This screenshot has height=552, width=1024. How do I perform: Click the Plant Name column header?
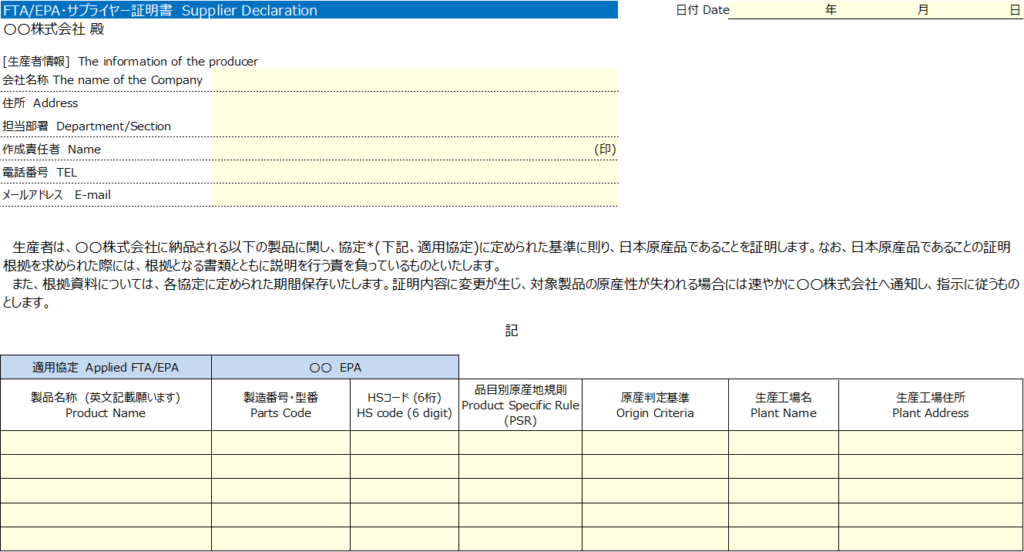(783, 405)
